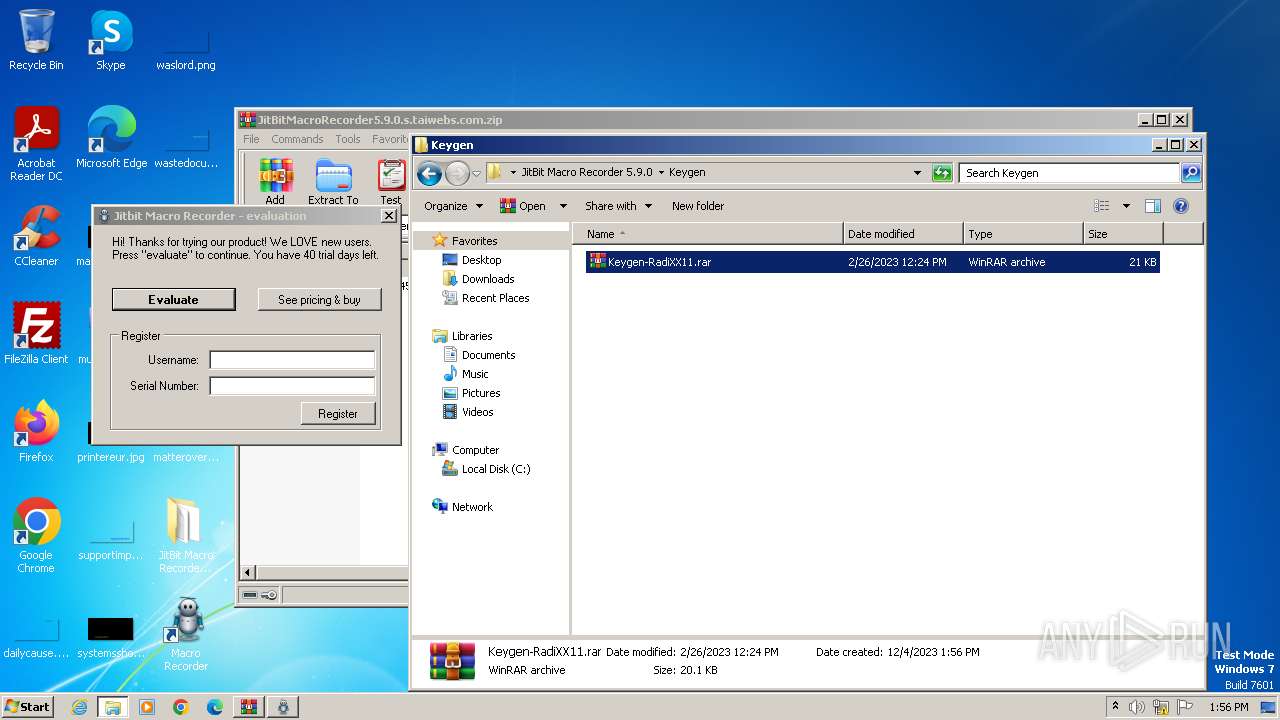Click WinRAR Add toolbar icon
This screenshot has height=720, width=1280.
[x=275, y=182]
